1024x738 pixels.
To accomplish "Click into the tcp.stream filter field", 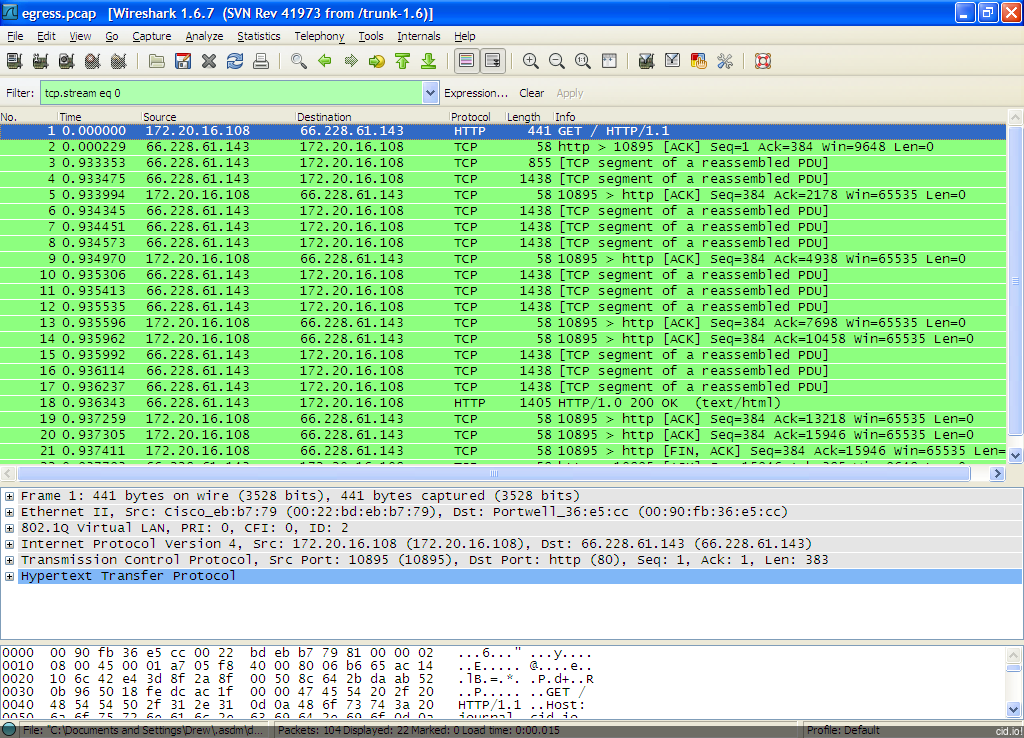I will [231, 93].
